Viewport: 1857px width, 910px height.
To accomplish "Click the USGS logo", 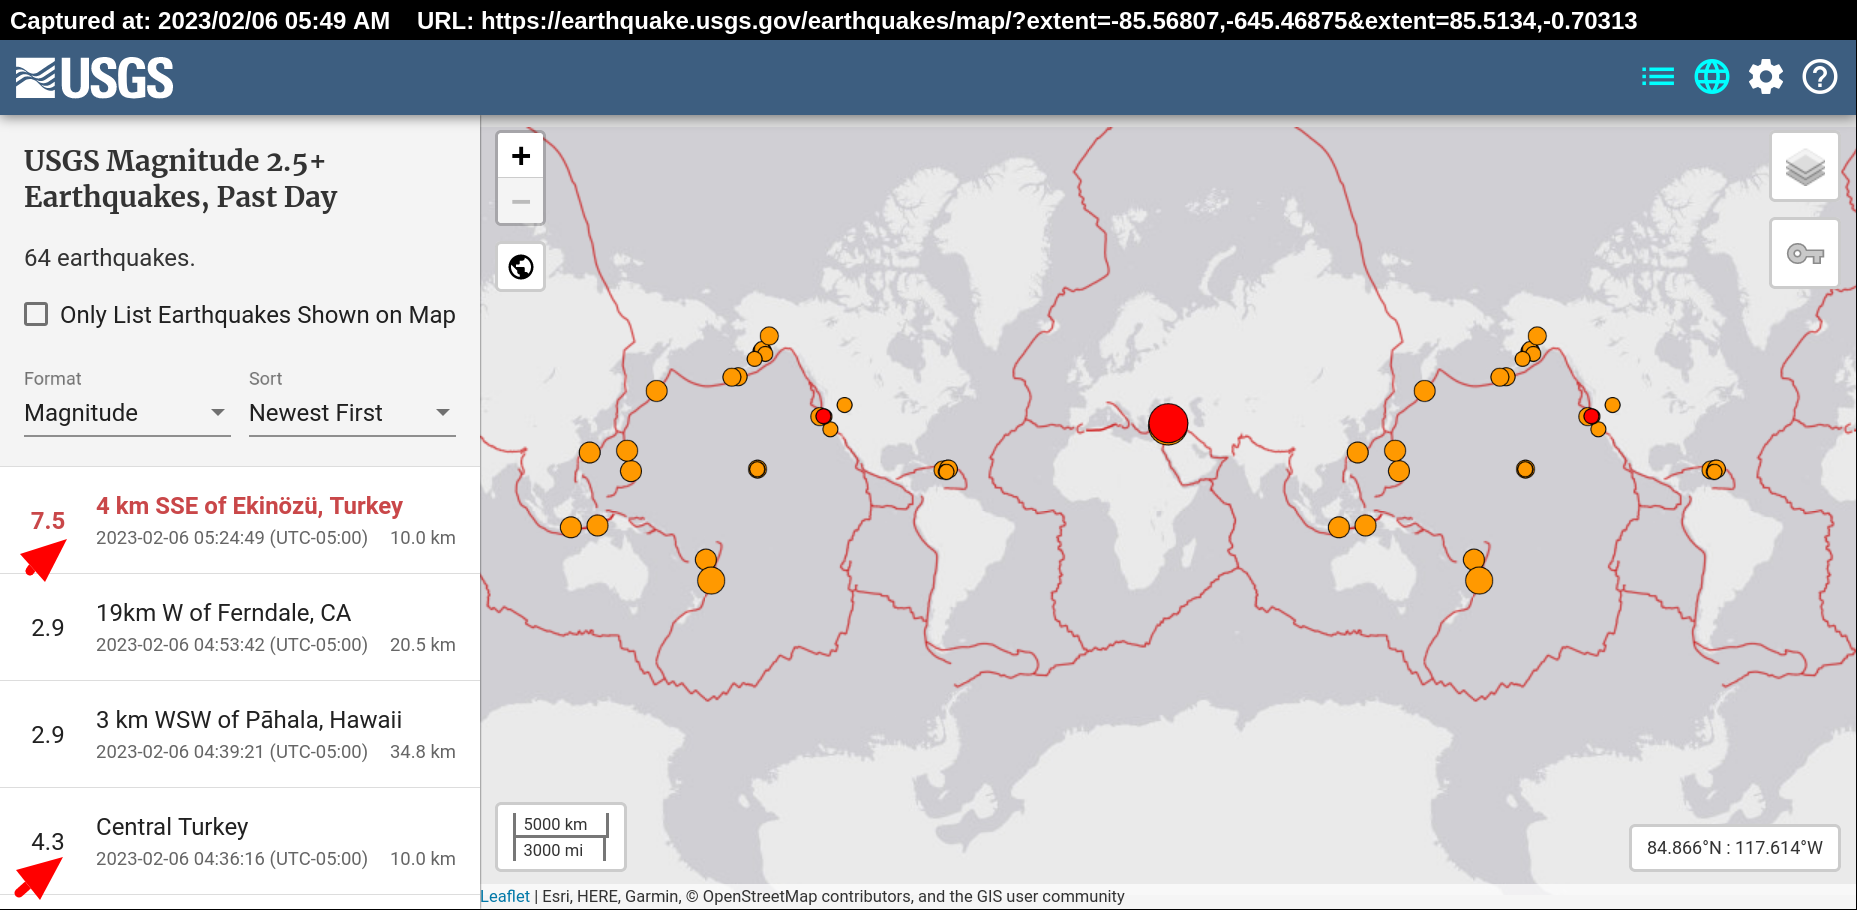I will point(95,78).
